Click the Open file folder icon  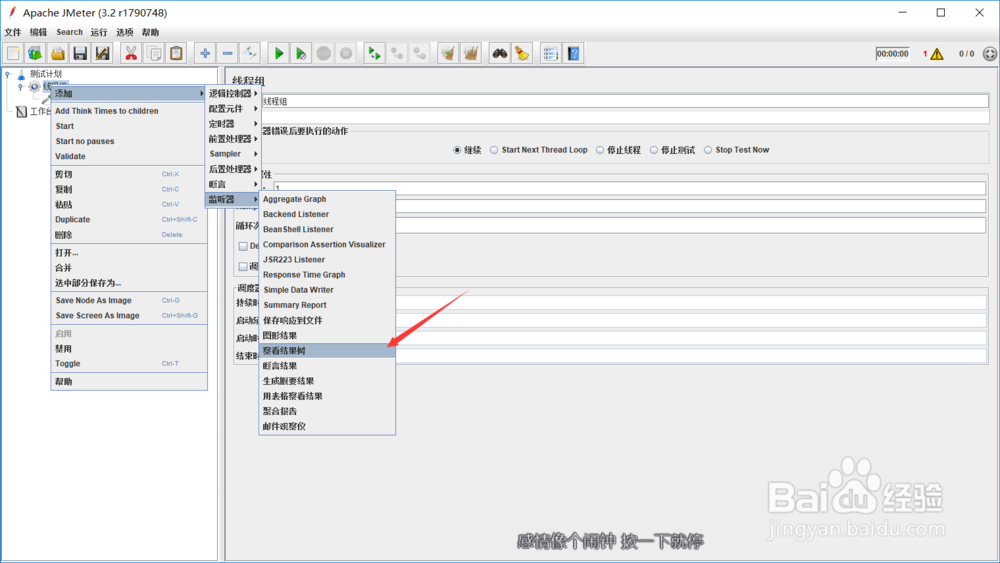click(57, 54)
